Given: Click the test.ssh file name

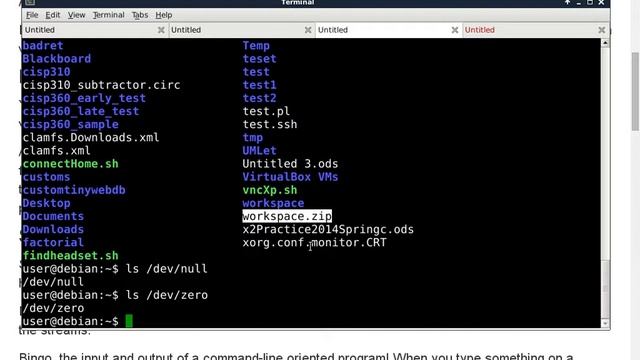Looking at the screenshot, I should point(270,124).
